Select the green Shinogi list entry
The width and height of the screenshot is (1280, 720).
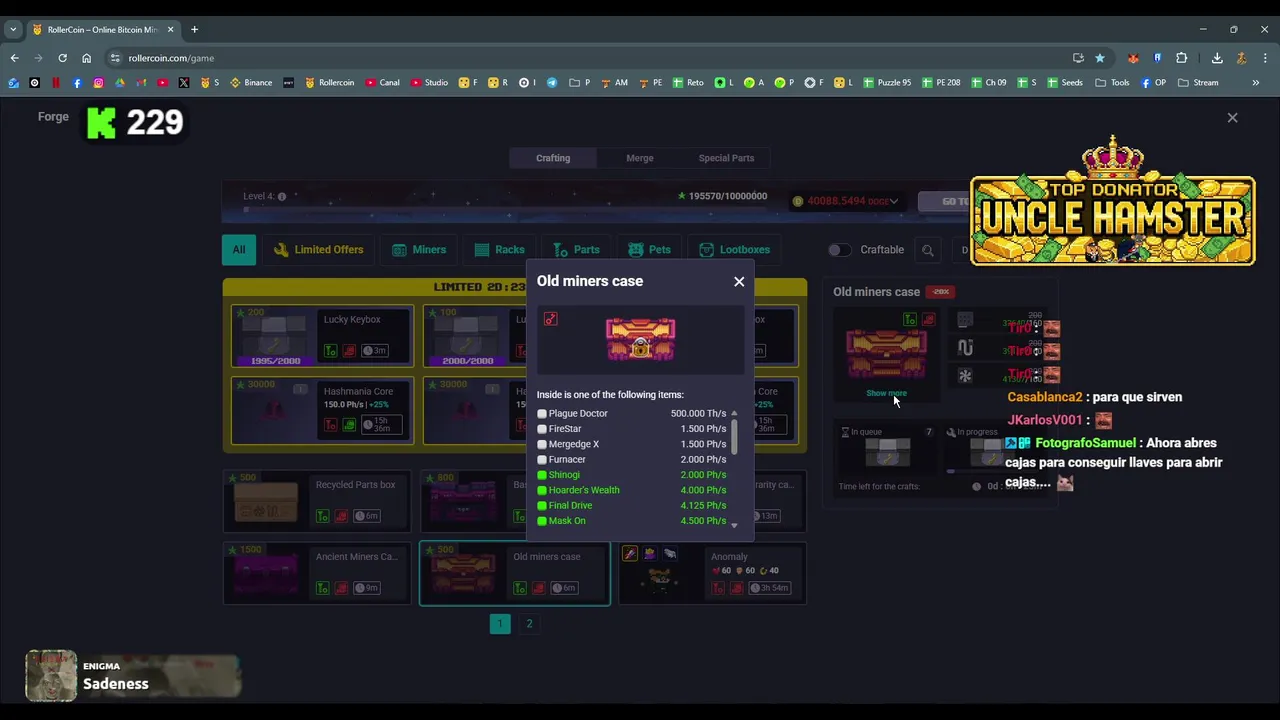point(632,475)
